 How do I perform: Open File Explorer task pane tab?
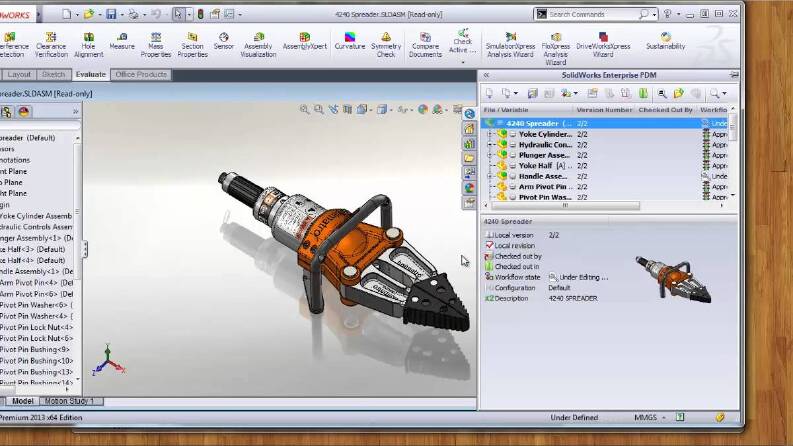coord(469,158)
